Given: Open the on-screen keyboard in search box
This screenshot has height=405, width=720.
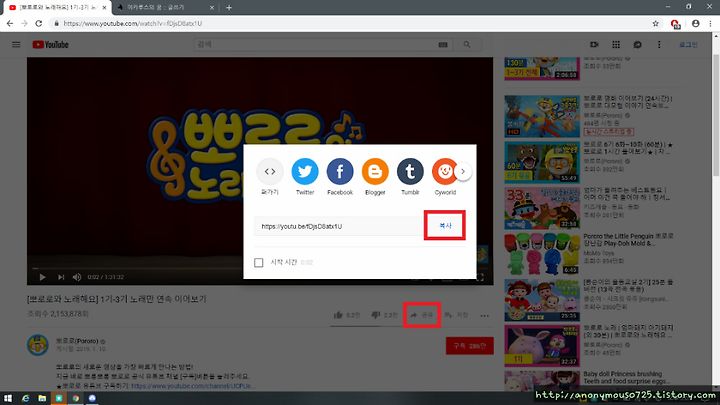Looking at the screenshot, I should pos(443,45).
